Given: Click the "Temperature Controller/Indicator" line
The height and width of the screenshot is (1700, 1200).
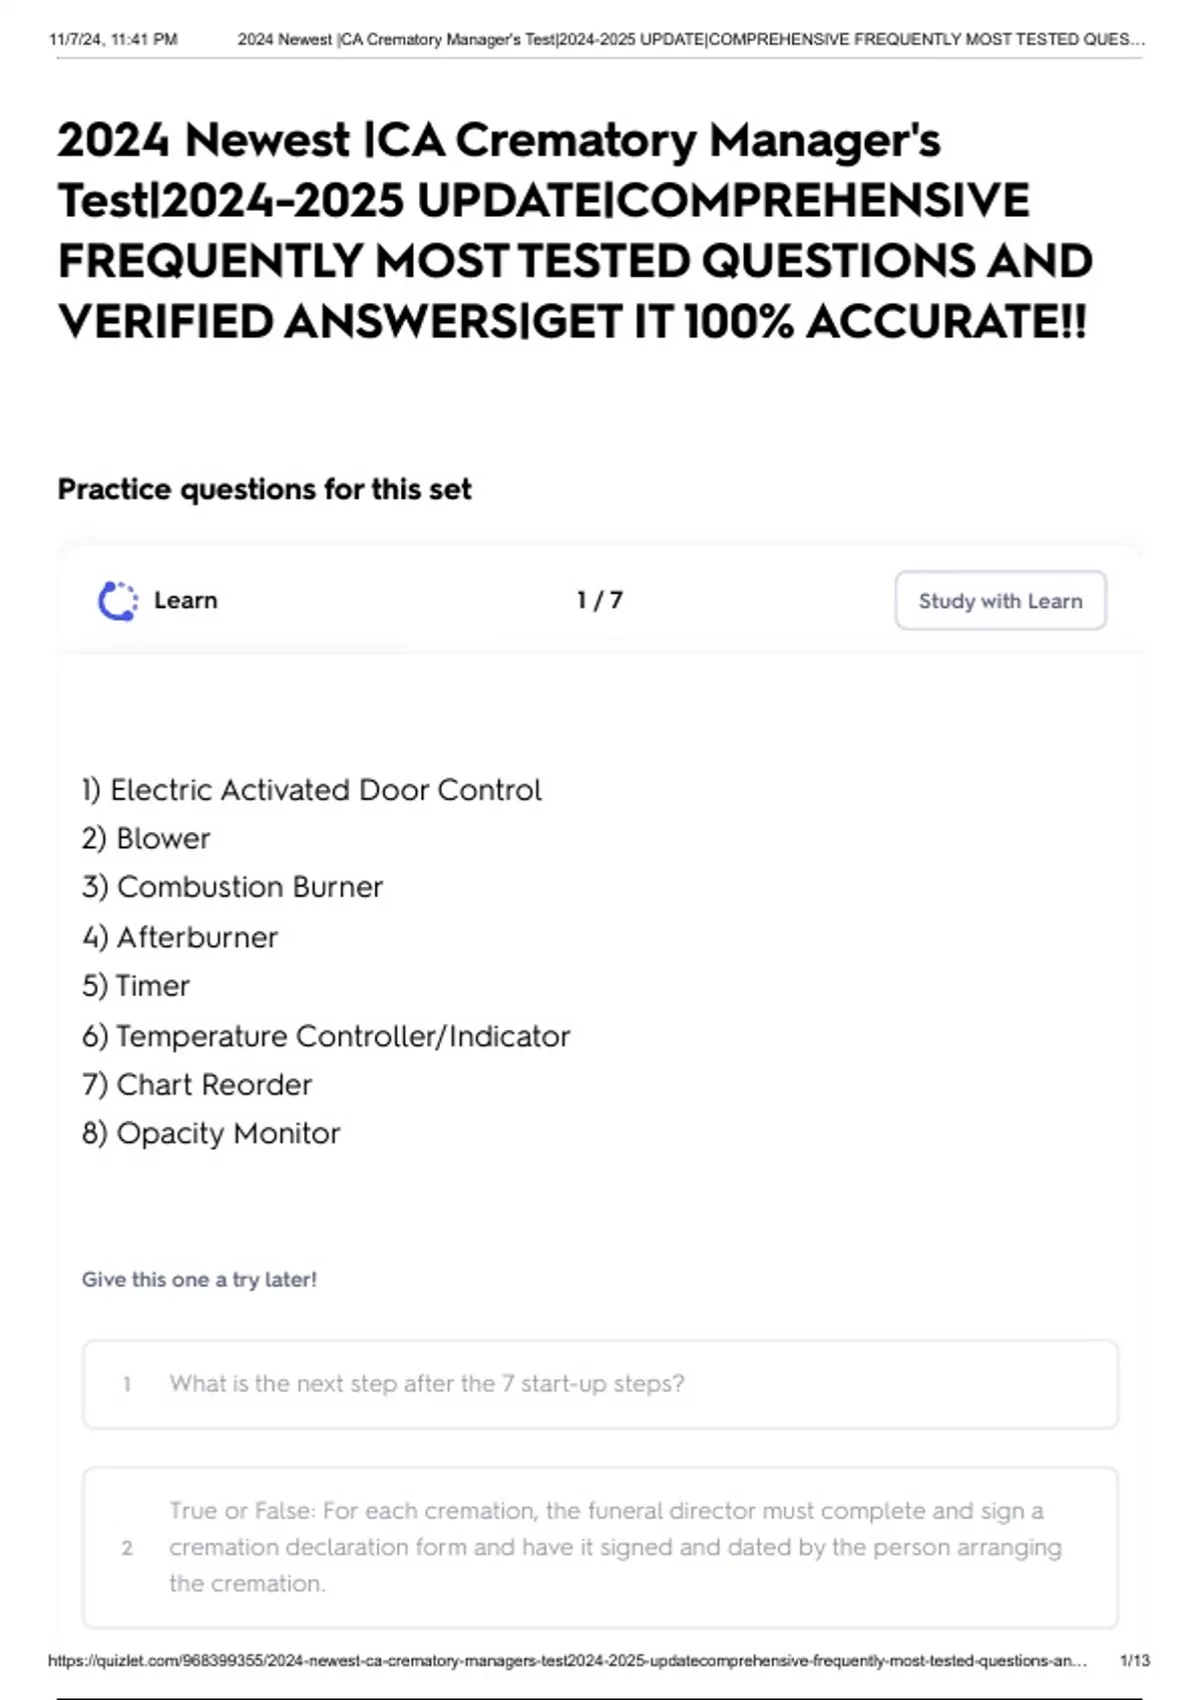Looking at the screenshot, I should pyautogui.click(x=326, y=1037).
